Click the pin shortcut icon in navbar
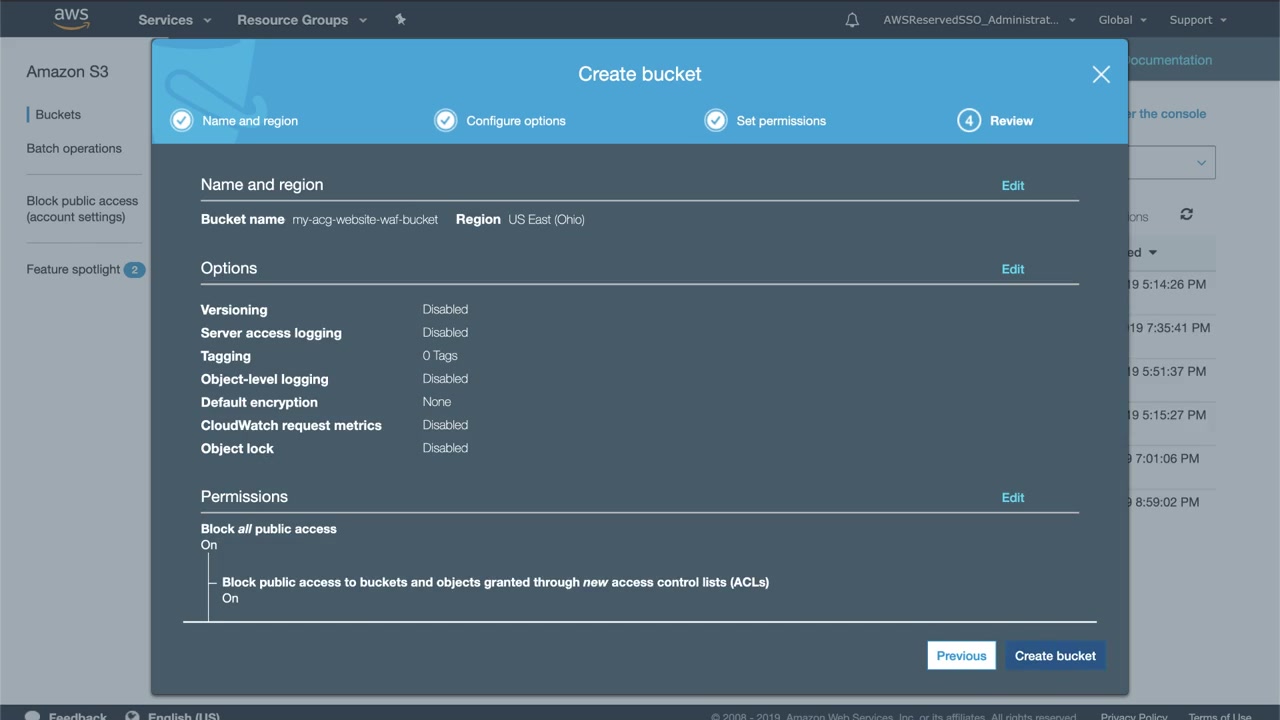 tap(400, 19)
